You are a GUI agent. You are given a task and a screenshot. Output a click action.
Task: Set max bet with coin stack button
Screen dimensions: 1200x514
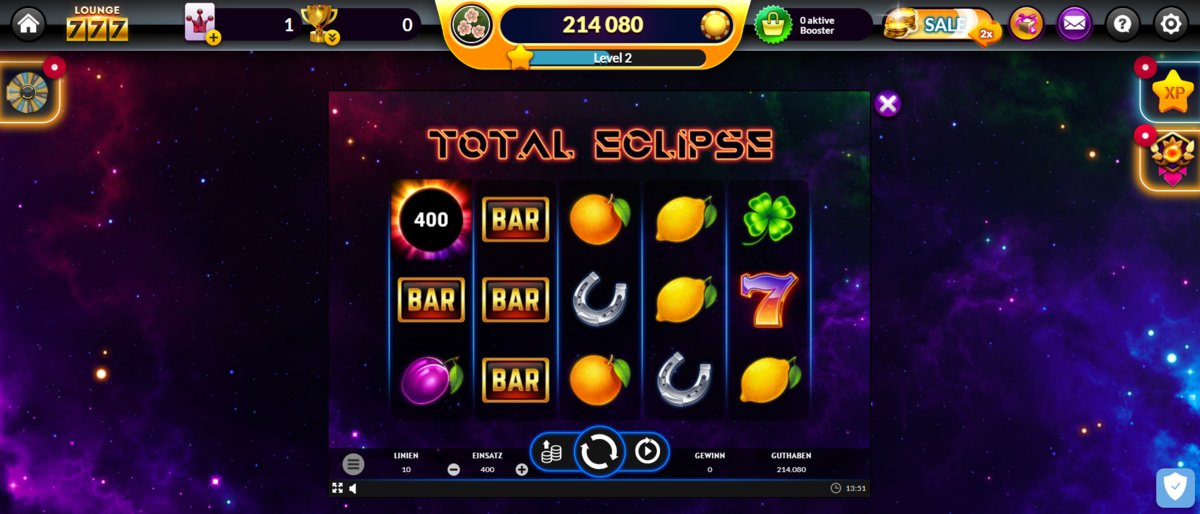point(551,452)
